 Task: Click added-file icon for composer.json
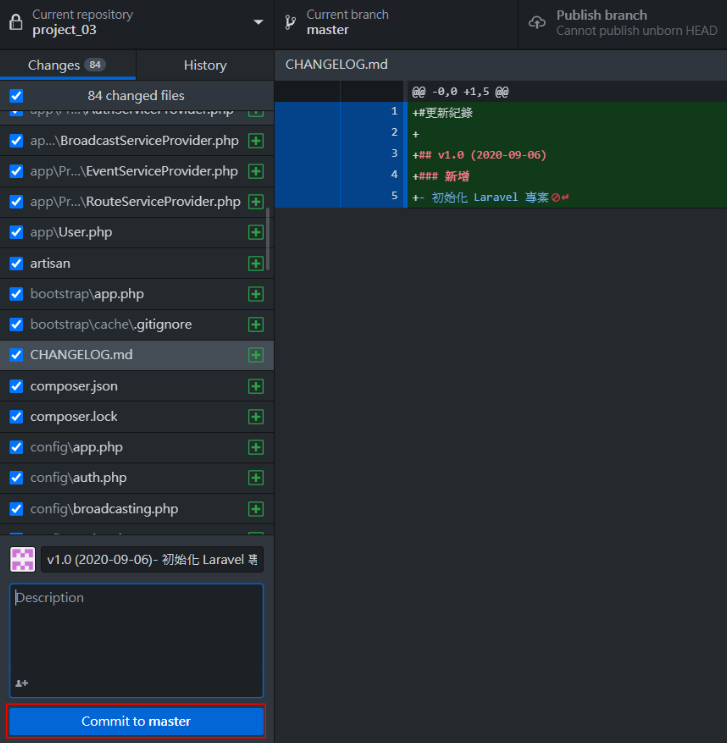pyautogui.click(x=256, y=386)
